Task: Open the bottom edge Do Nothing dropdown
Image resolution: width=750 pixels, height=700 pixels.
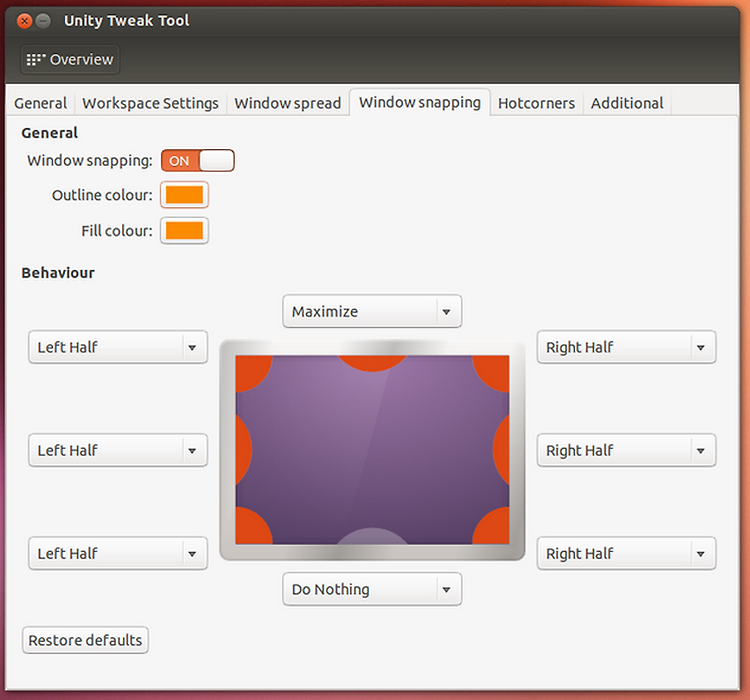Action: pyautogui.click(x=372, y=589)
